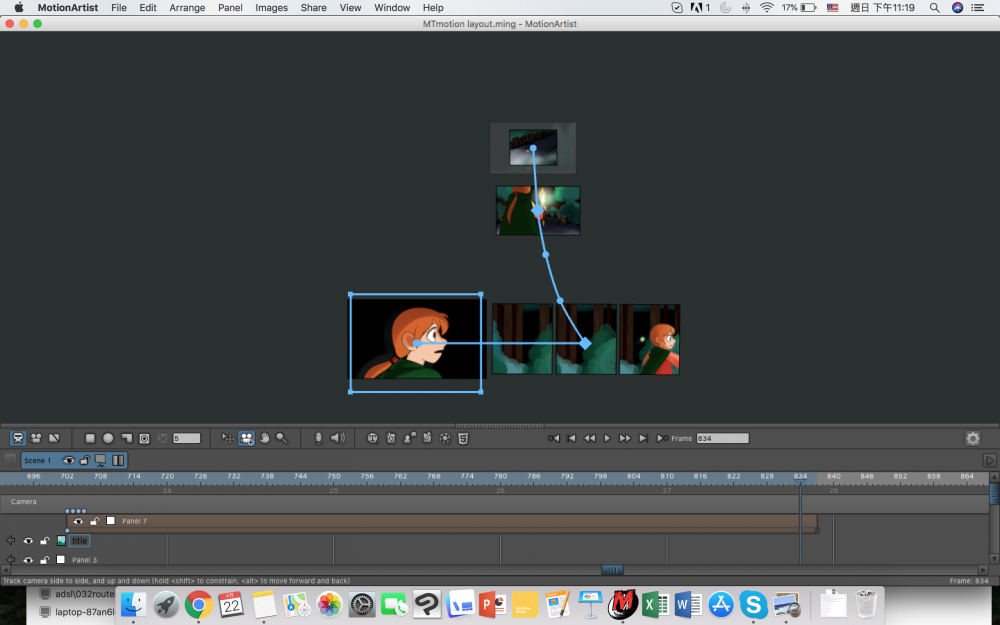The image size is (1000, 625).
Task: Click timeline vertical scroll down arrow
Action: pos(994,559)
